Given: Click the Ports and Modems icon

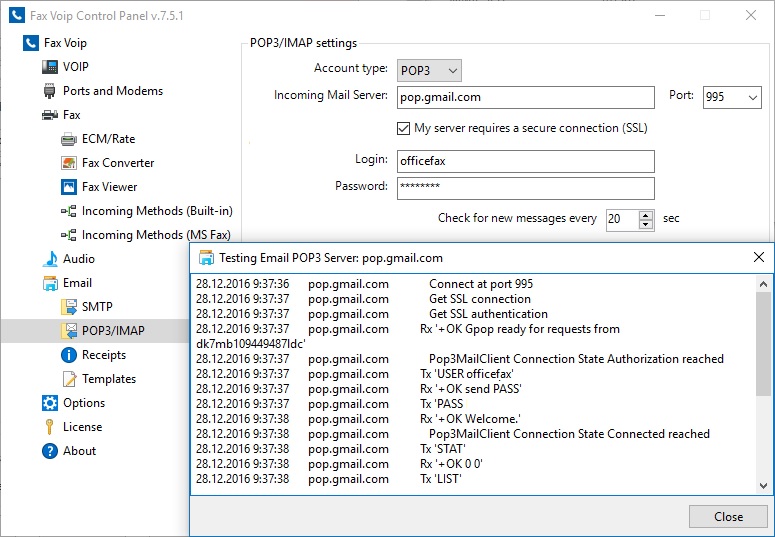Looking at the screenshot, I should coord(50,91).
